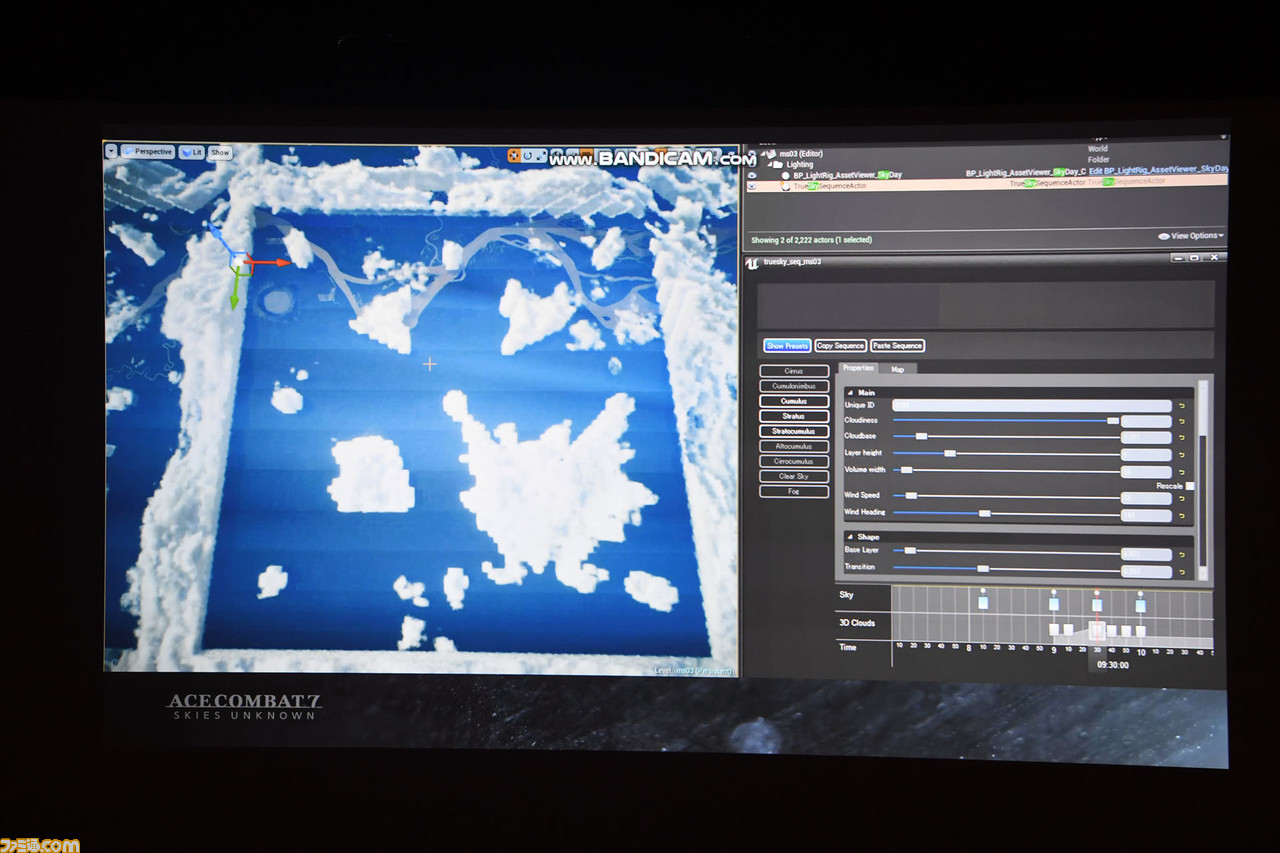This screenshot has height=853, width=1280.
Task: Reset Wind Heading with yellow arrow icon
Action: [1181, 516]
